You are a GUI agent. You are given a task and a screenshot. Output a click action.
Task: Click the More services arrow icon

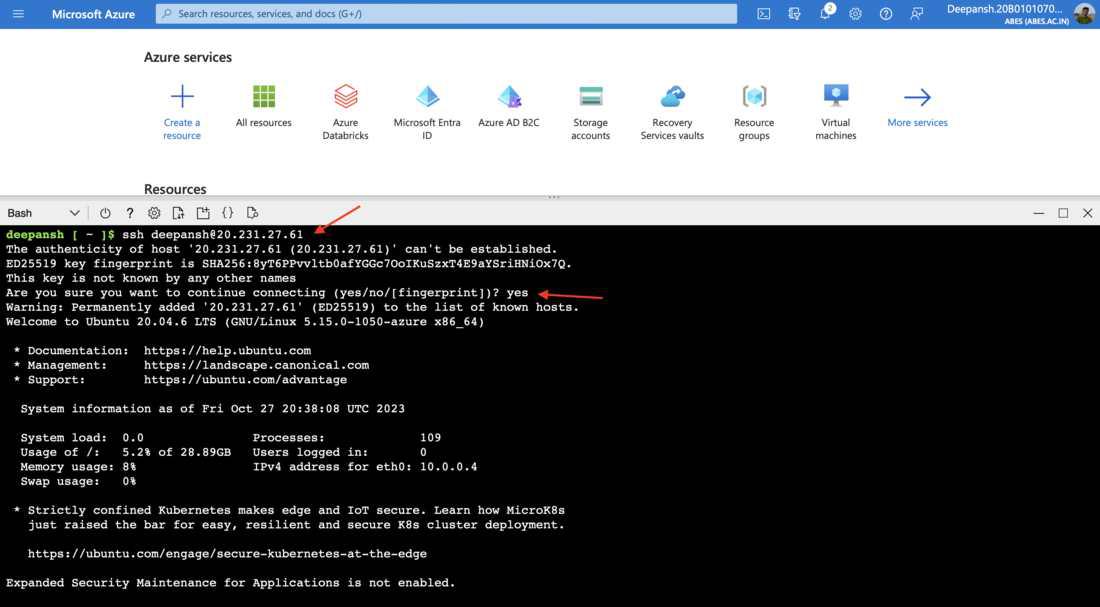click(x=917, y=97)
